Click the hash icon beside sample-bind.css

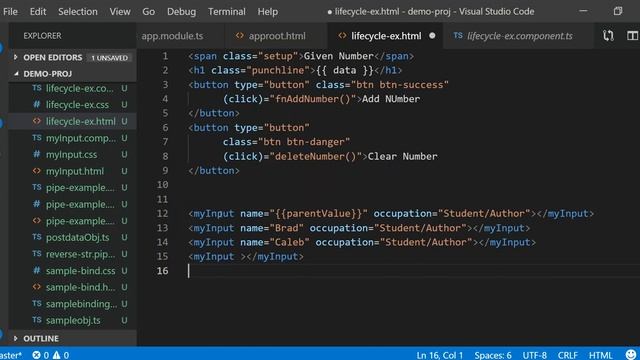click(37, 270)
